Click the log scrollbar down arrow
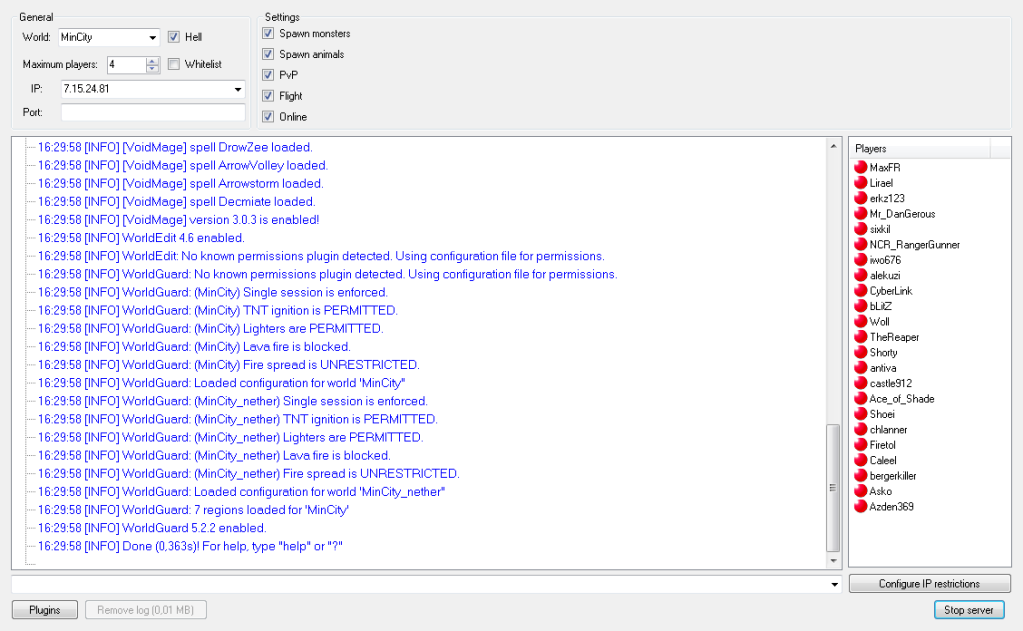The width and height of the screenshot is (1023, 631). pos(833,561)
